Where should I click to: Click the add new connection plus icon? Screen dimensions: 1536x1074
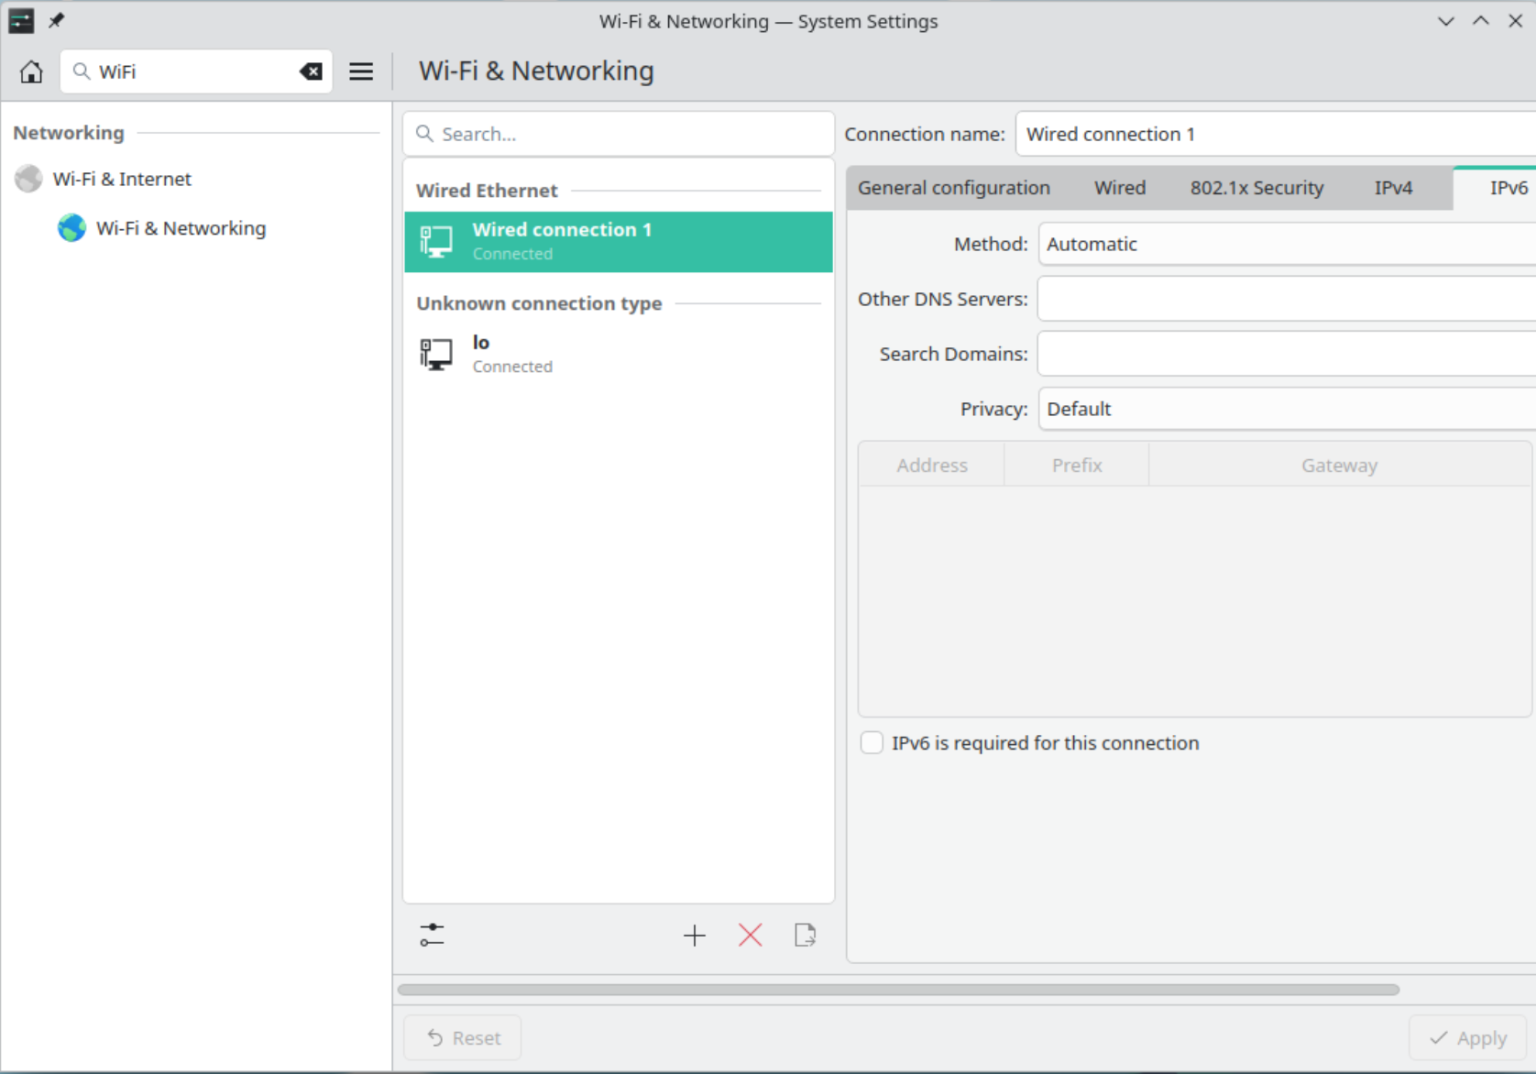[694, 935]
